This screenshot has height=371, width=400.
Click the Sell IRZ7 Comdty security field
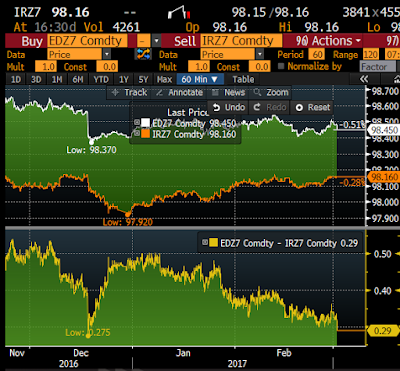click(x=241, y=41)
